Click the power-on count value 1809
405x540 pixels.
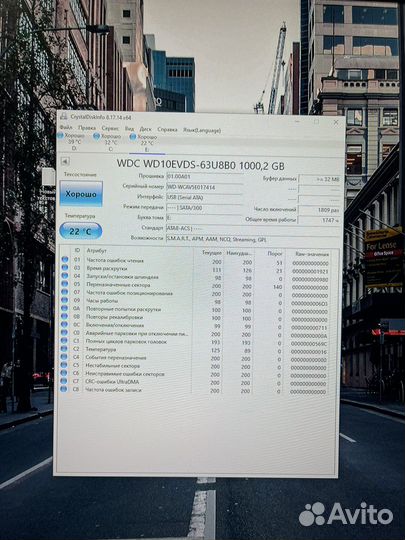[x=320, y=210]
